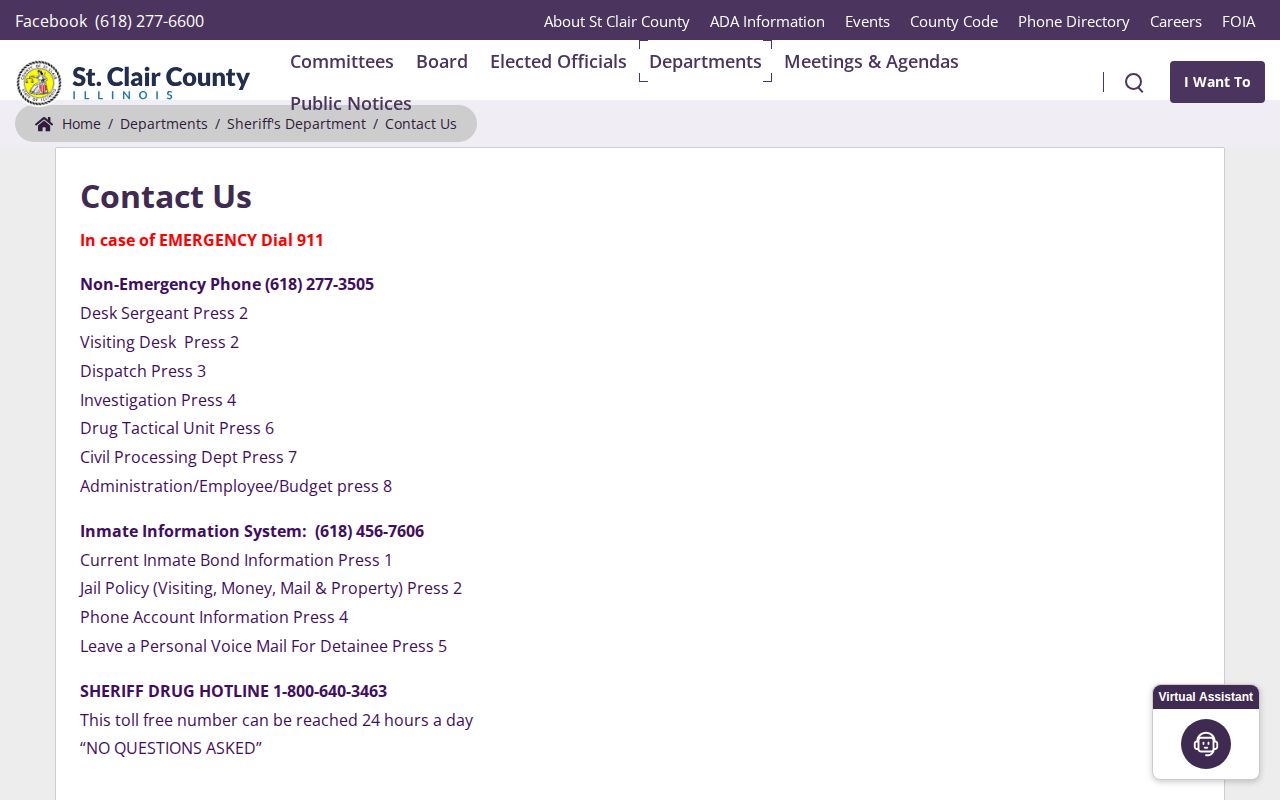Open the County Code link

[x=954, y=21]
